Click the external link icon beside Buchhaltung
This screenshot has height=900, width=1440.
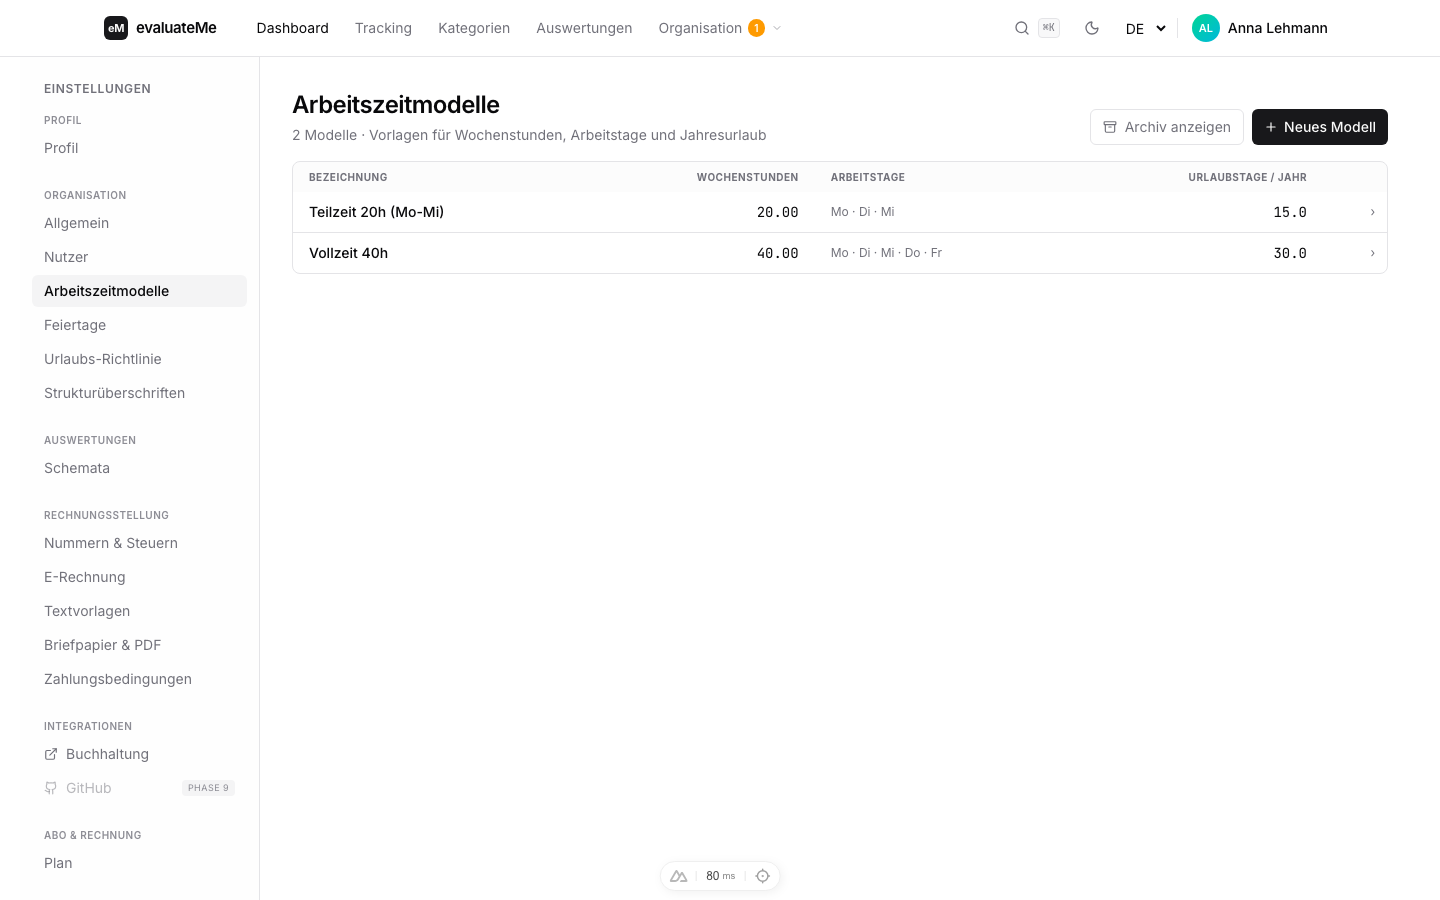(x=51, y=754)
